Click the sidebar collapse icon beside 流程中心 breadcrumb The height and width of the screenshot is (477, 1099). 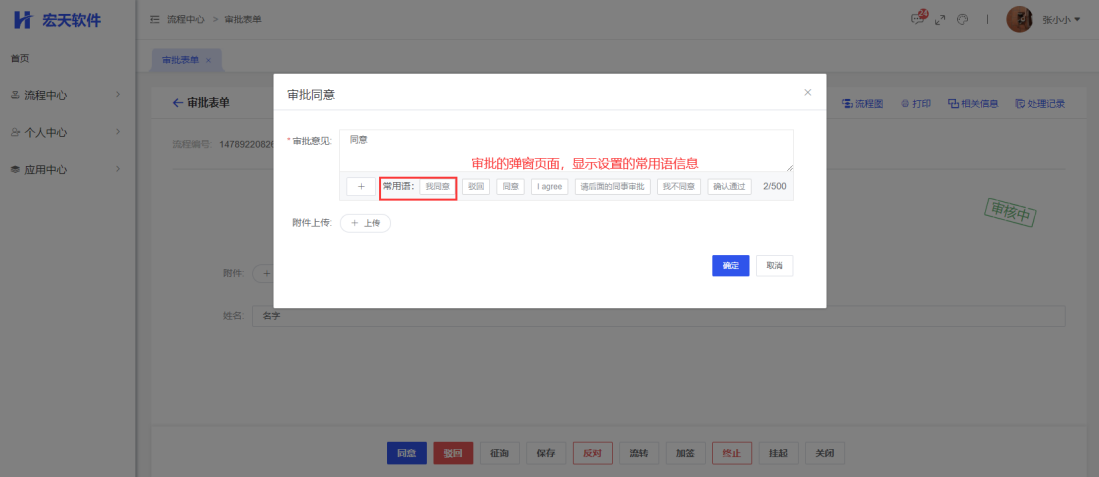155,19
